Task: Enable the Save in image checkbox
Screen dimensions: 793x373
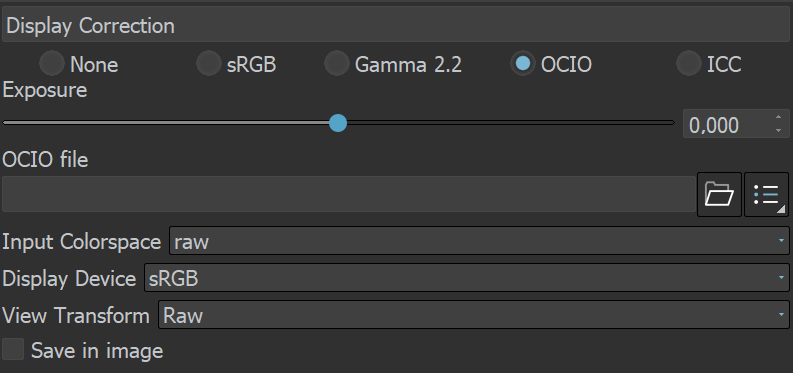Action: 13,350
